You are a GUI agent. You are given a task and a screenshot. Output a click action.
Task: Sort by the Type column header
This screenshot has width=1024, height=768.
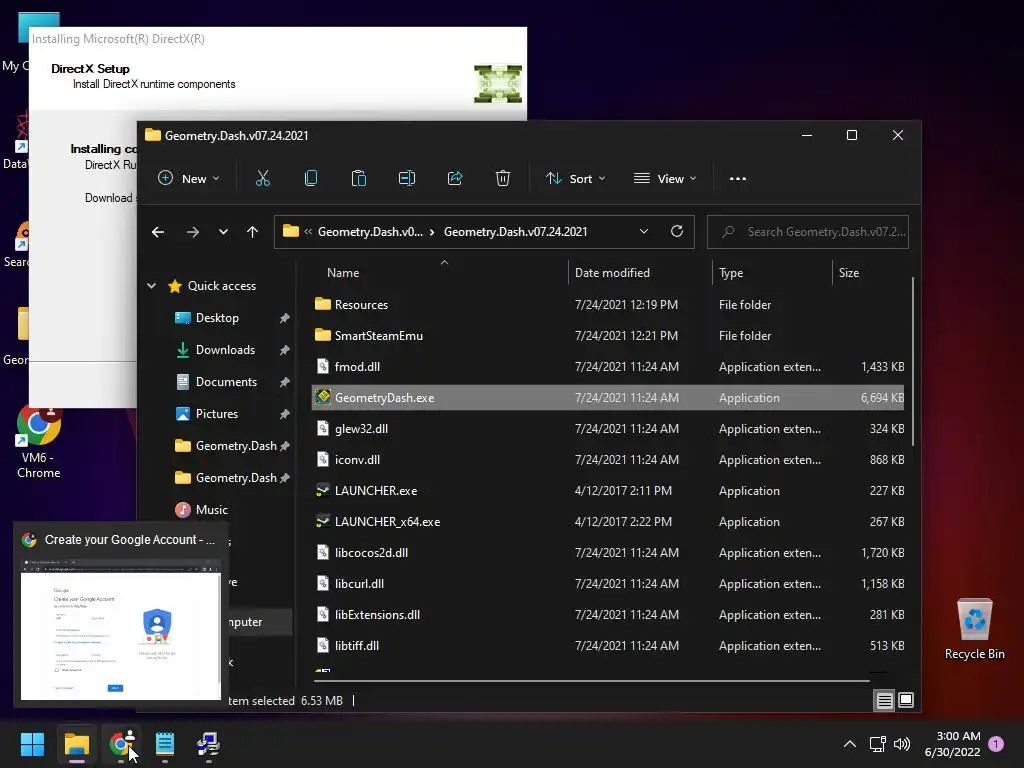(731, 273)
